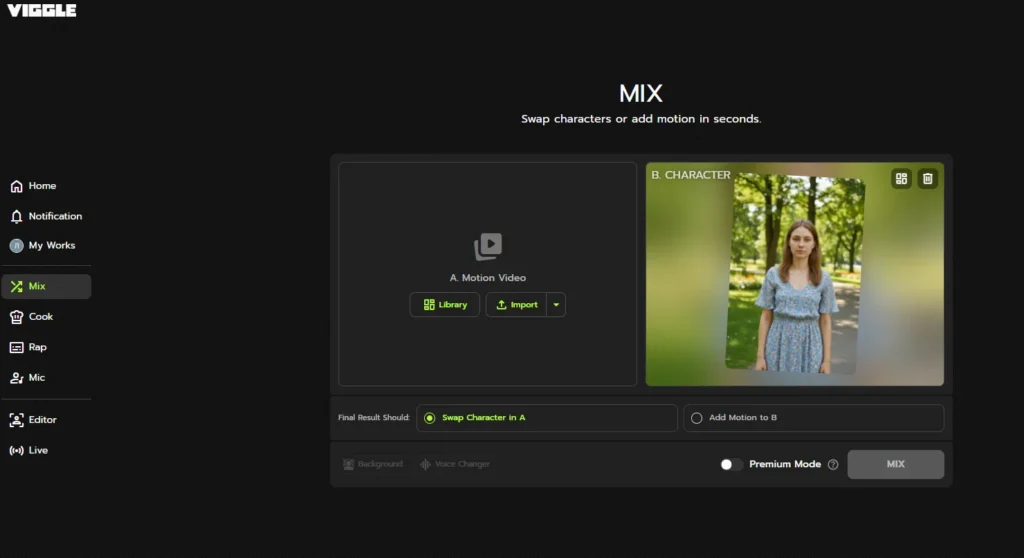
Task: Toggle Premium Mode switch
Action: [731, 465]
